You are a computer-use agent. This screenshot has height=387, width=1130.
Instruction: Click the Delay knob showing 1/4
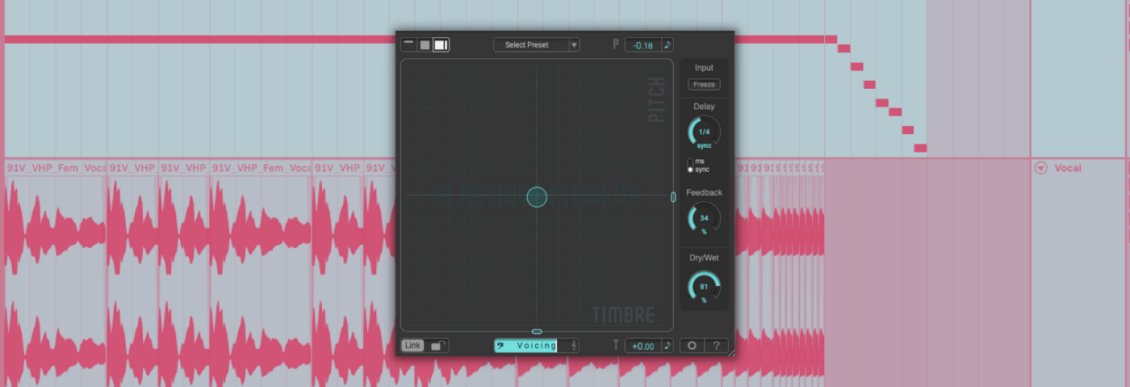tap(704, 132)
